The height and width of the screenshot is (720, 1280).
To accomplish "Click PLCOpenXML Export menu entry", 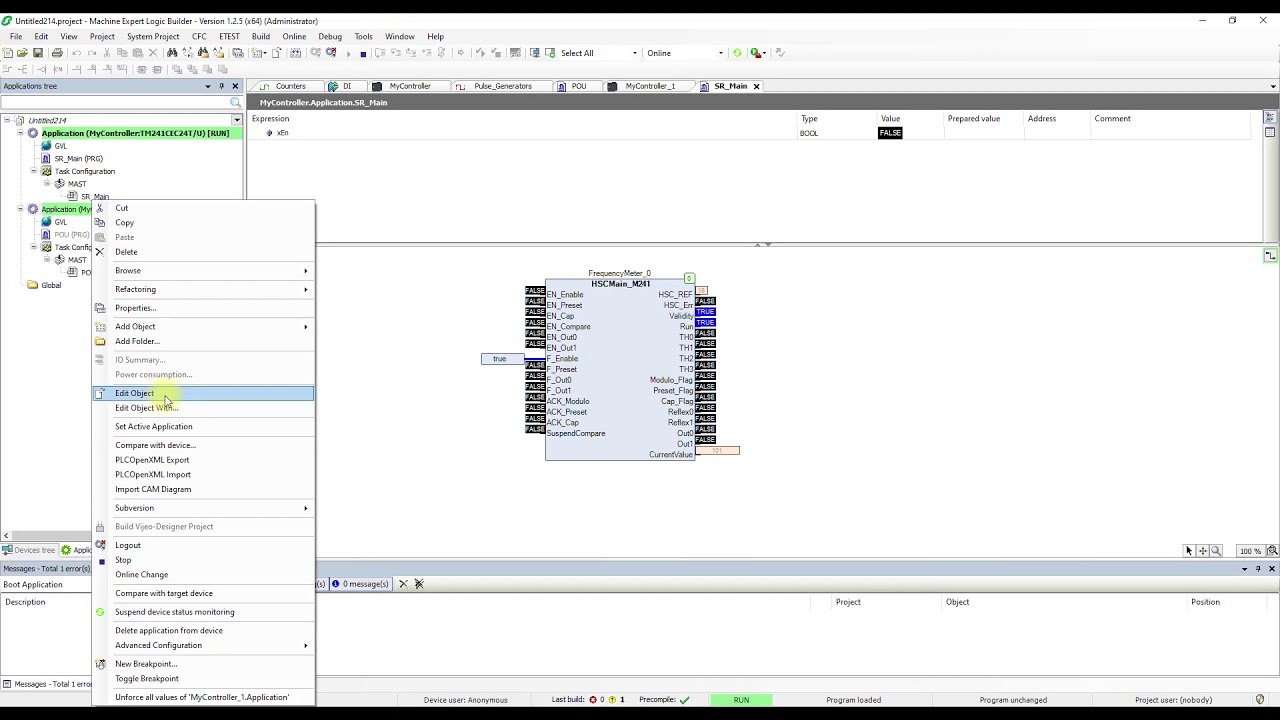I will point(204,460).
